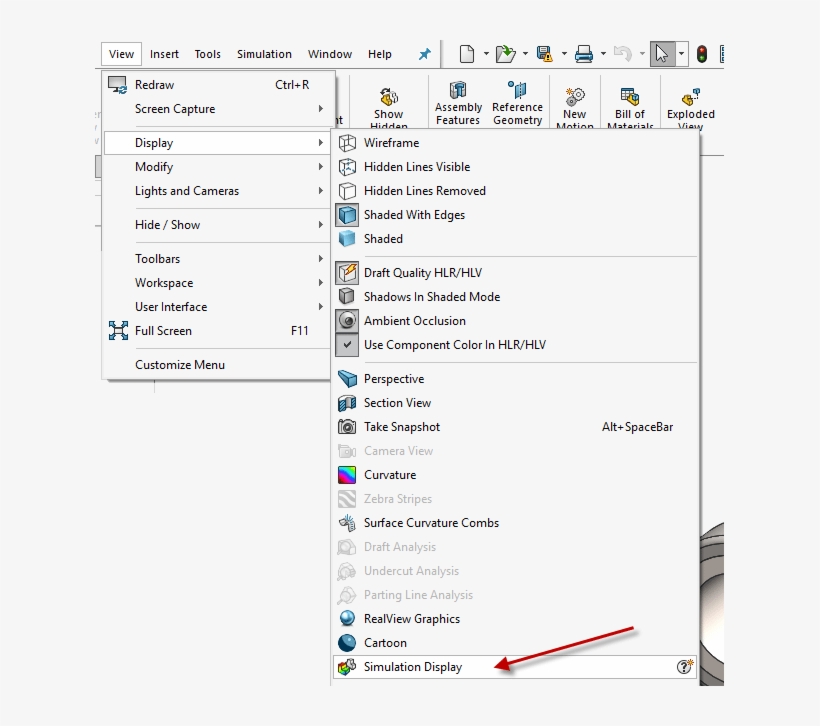
Task: Toggle Use Component Color In HLR/HLV
Action: (x=454, y=345)
